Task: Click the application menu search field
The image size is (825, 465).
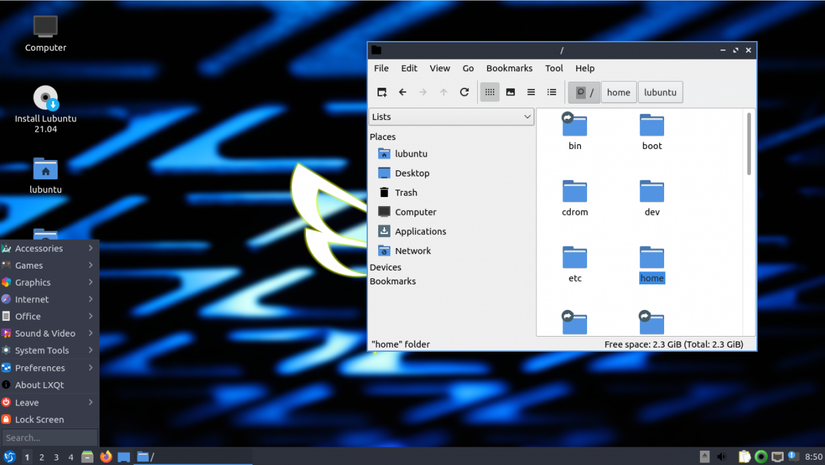Action: coord(49,438)
